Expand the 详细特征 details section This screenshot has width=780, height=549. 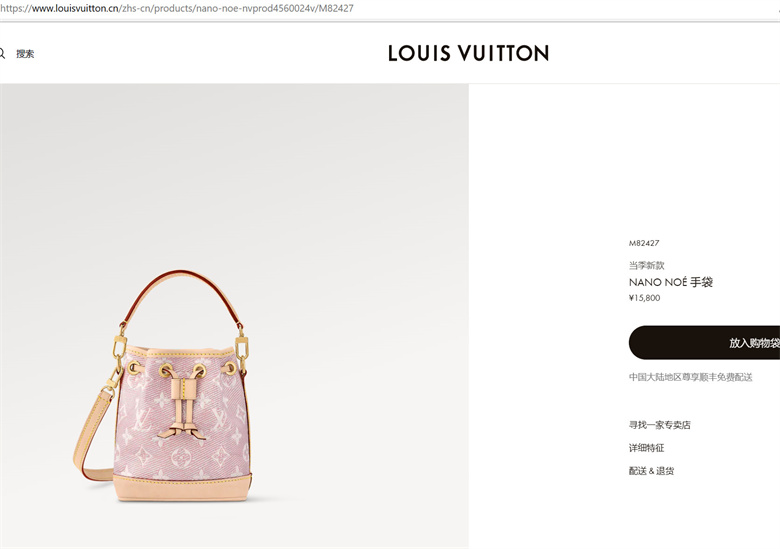click(x=646, y=448)
